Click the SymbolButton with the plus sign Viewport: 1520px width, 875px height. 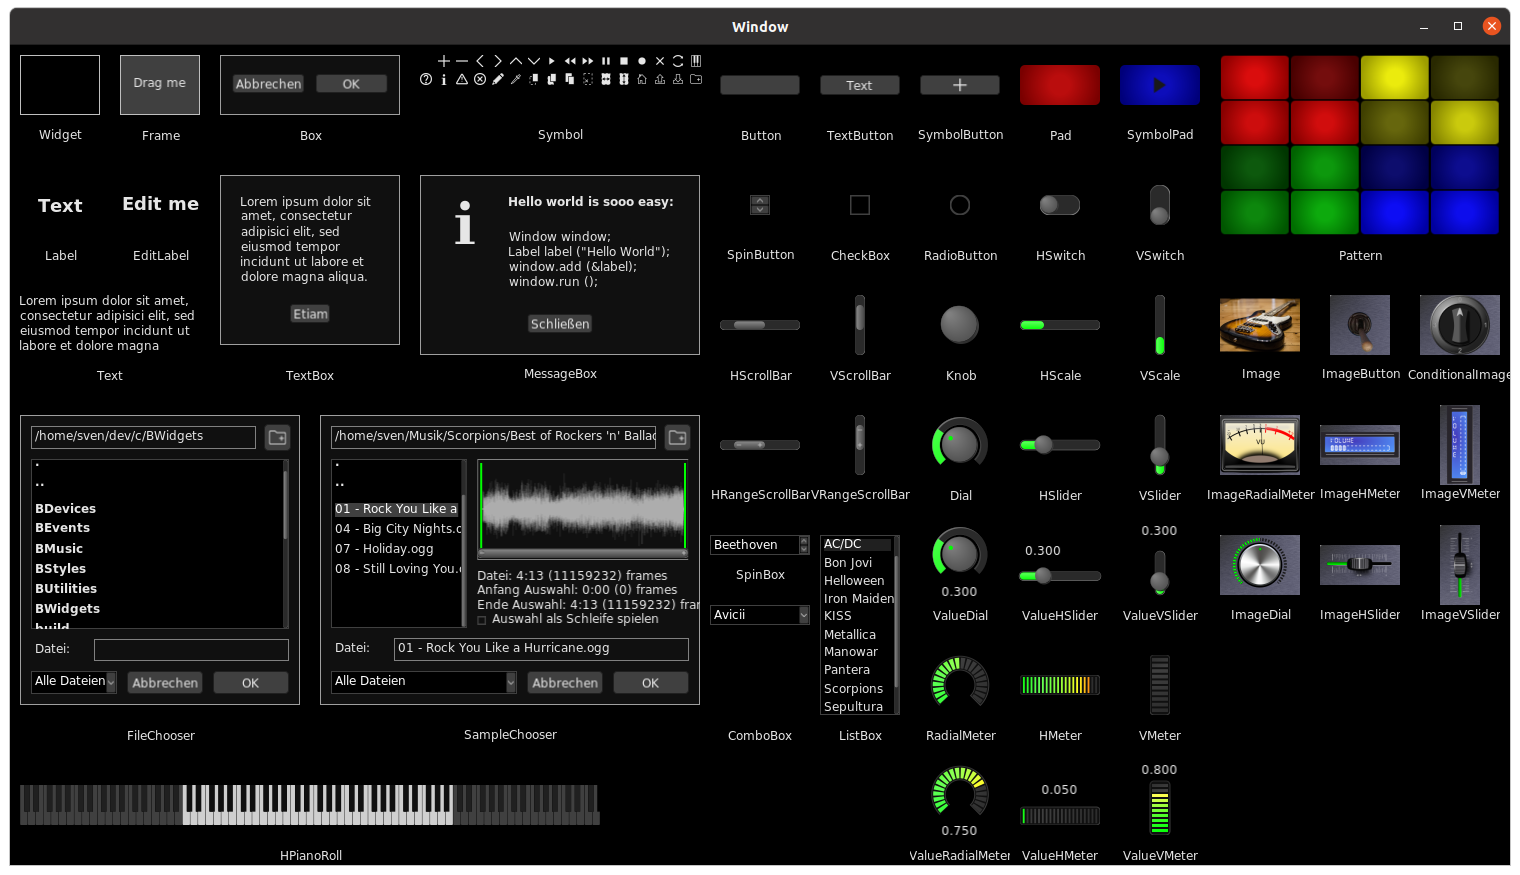coord(960,85)
